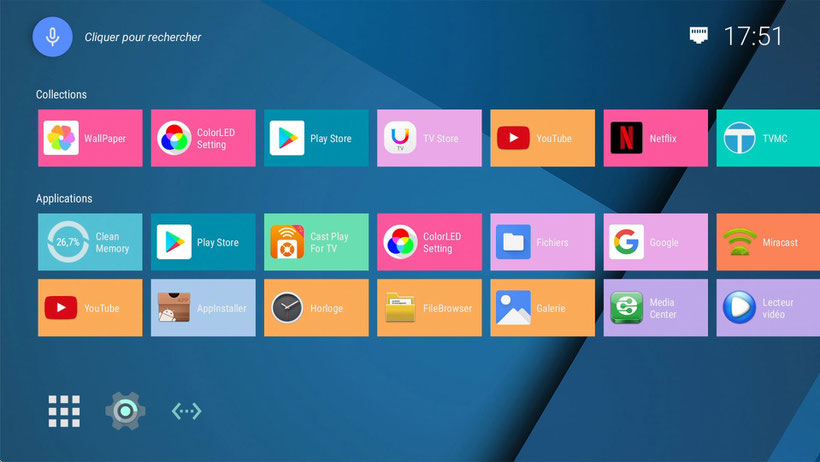Launch the Media Center app
Viewport: 820px width, 462px height.
[655, 308]
